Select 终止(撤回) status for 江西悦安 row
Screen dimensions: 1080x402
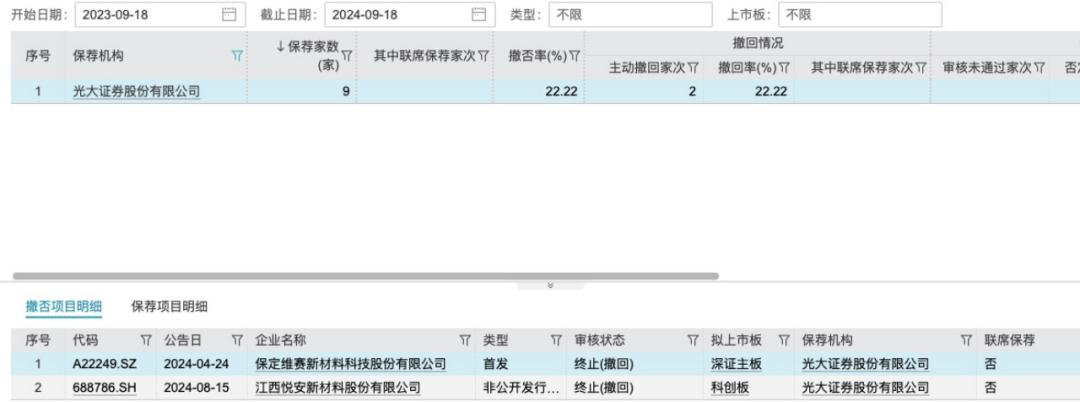[634, 388]
